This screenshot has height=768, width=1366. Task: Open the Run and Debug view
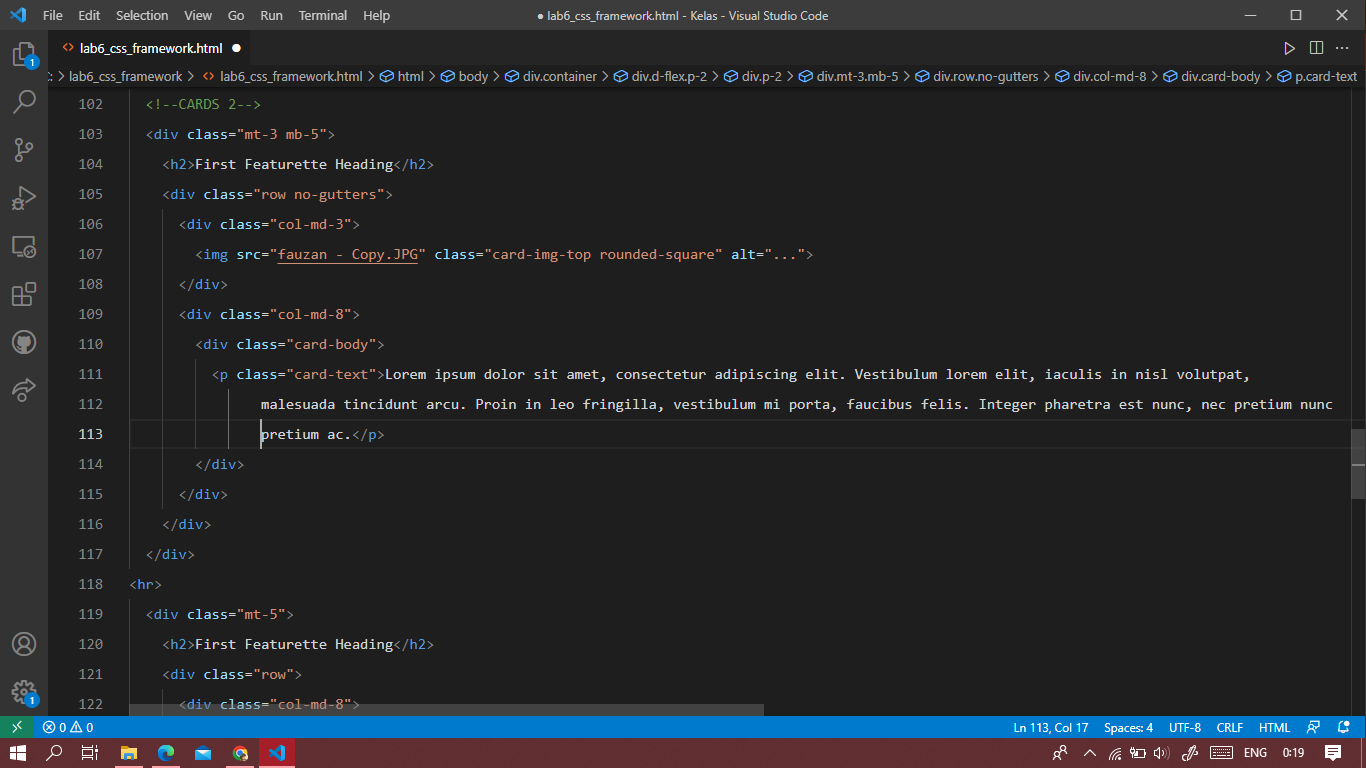tap(25, 197)
